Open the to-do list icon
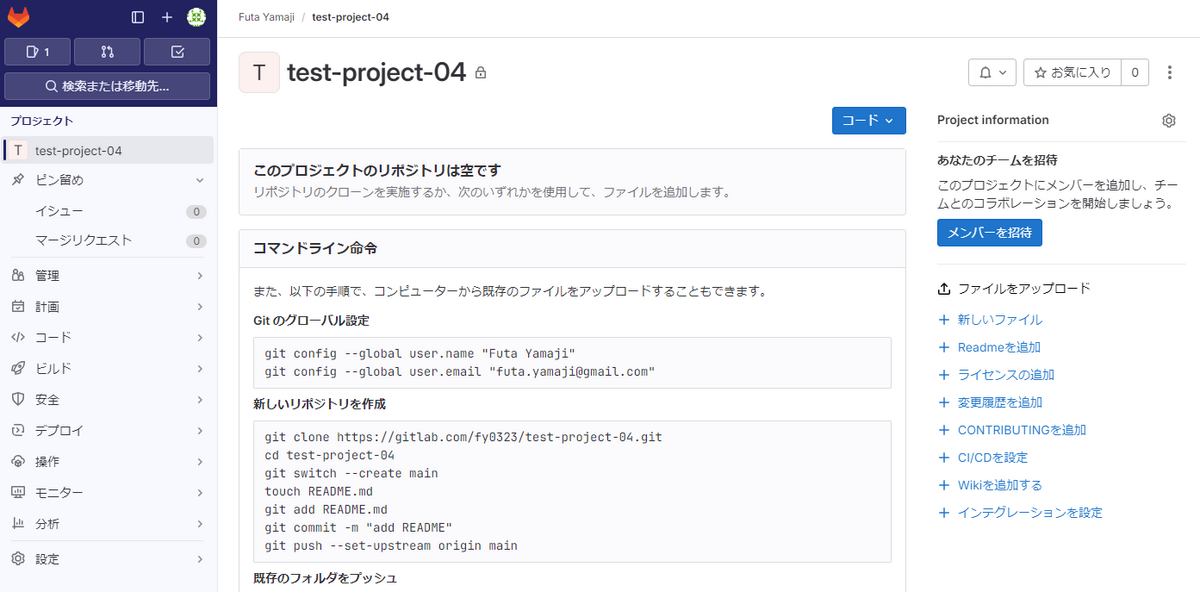 (177, 52)
